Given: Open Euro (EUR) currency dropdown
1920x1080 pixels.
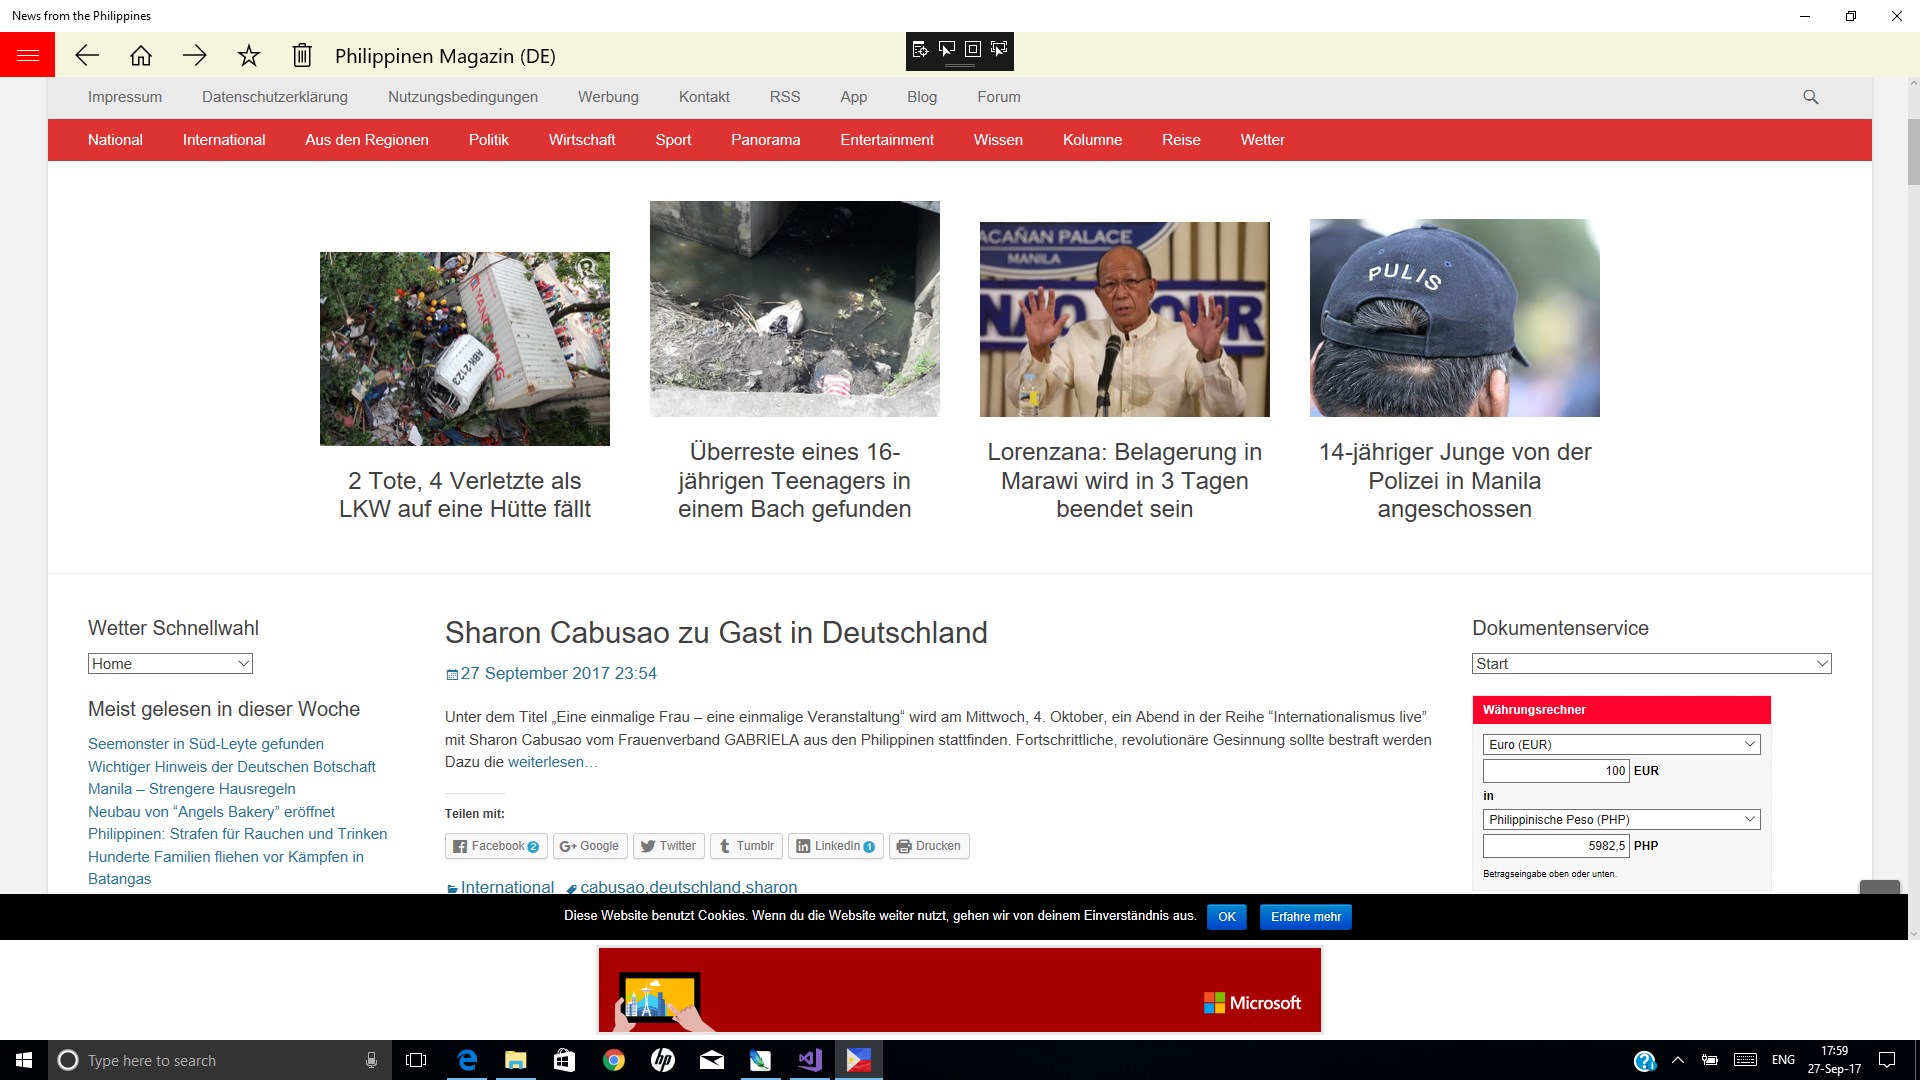Looking at the screenshot, I should point(1621,744).
